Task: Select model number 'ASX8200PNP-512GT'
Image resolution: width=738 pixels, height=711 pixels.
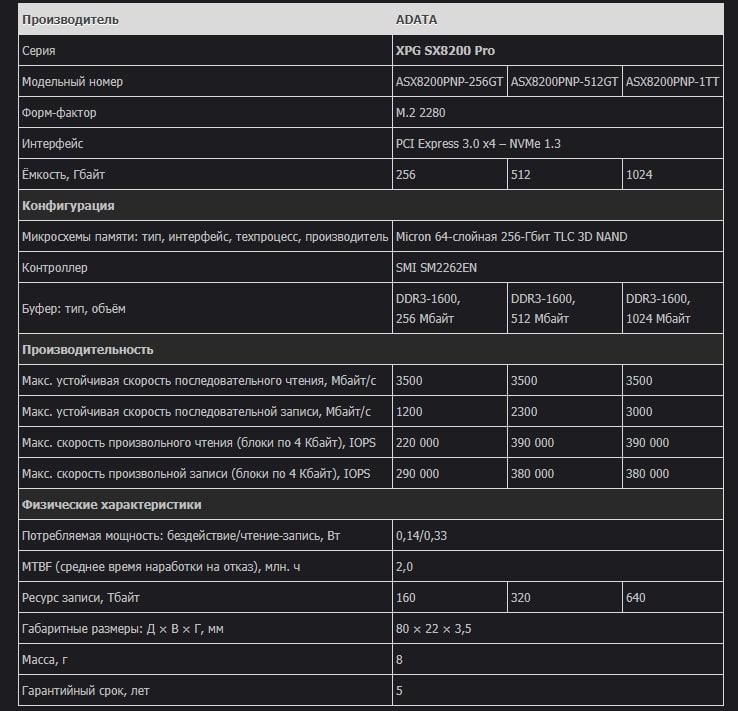Action: coord(564,82)
